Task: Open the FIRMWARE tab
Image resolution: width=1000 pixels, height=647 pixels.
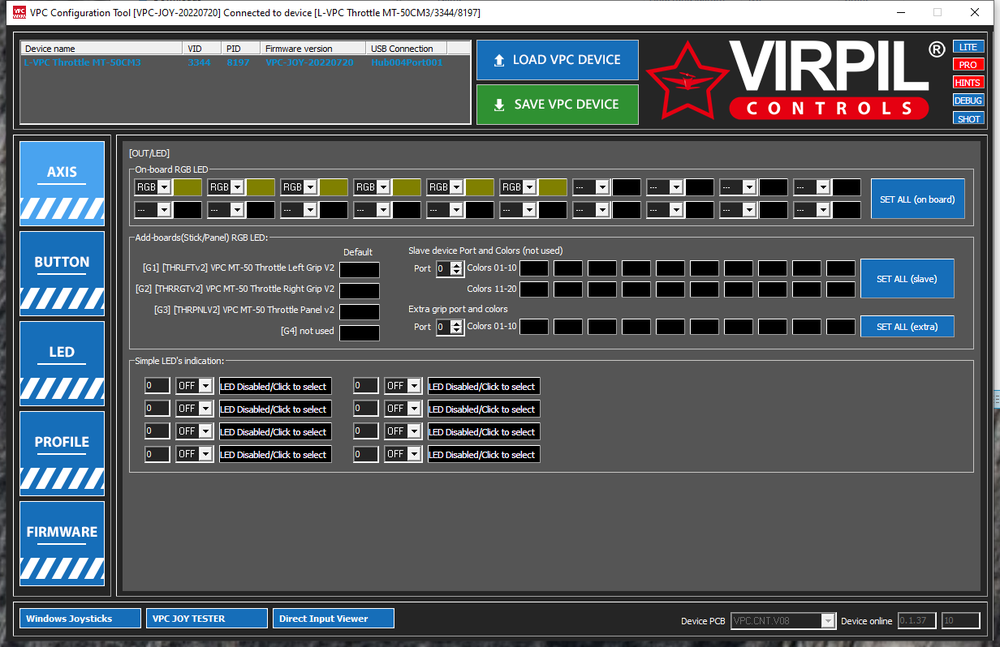Action: 62,544
